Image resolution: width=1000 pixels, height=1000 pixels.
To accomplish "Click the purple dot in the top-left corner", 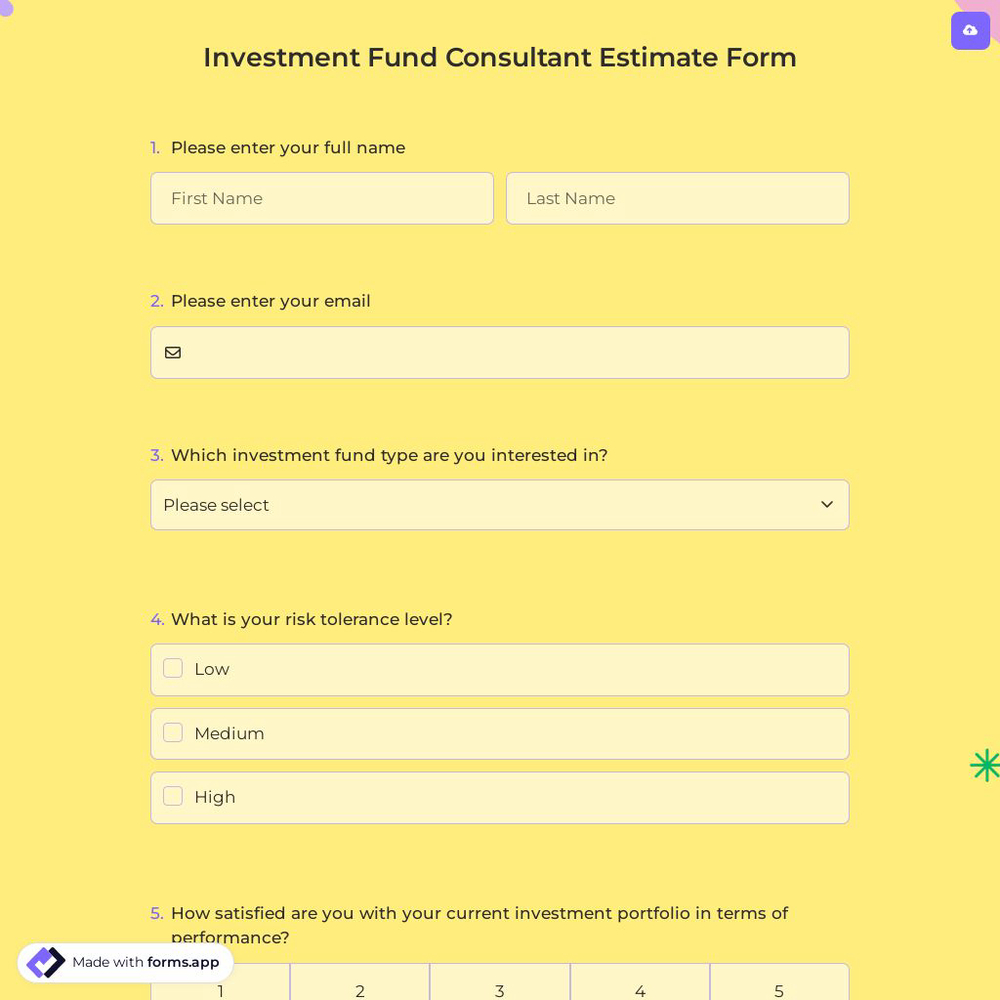I will click(x=5, y=8).
